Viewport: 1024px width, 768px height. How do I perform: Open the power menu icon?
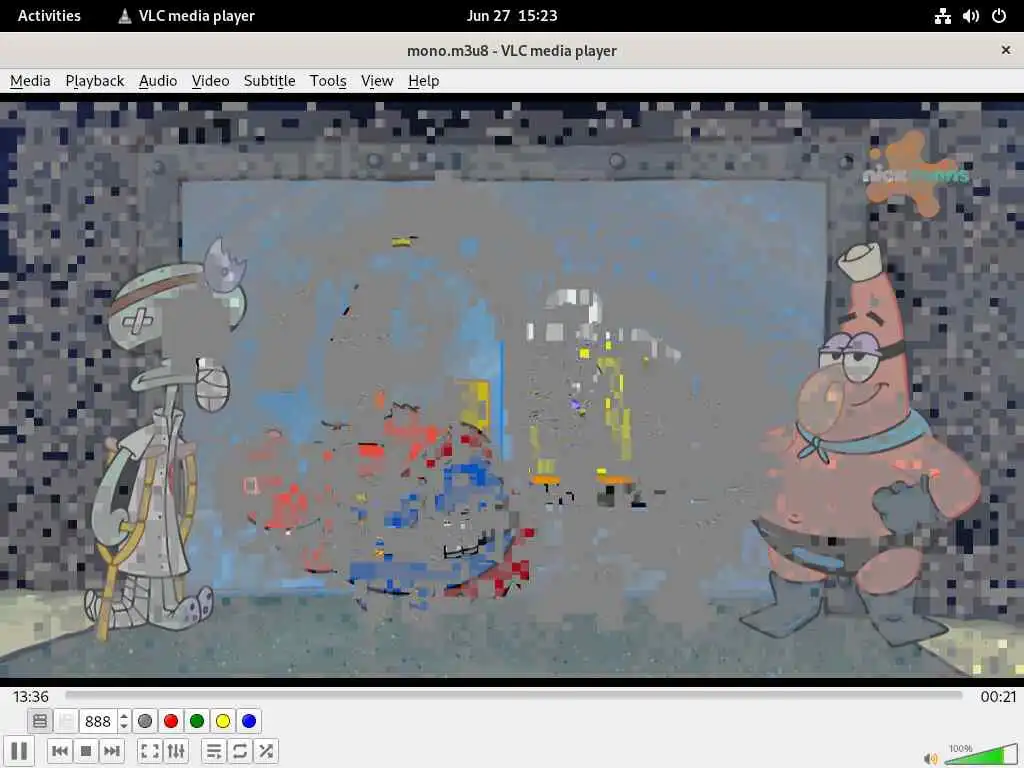click(999, 16)
